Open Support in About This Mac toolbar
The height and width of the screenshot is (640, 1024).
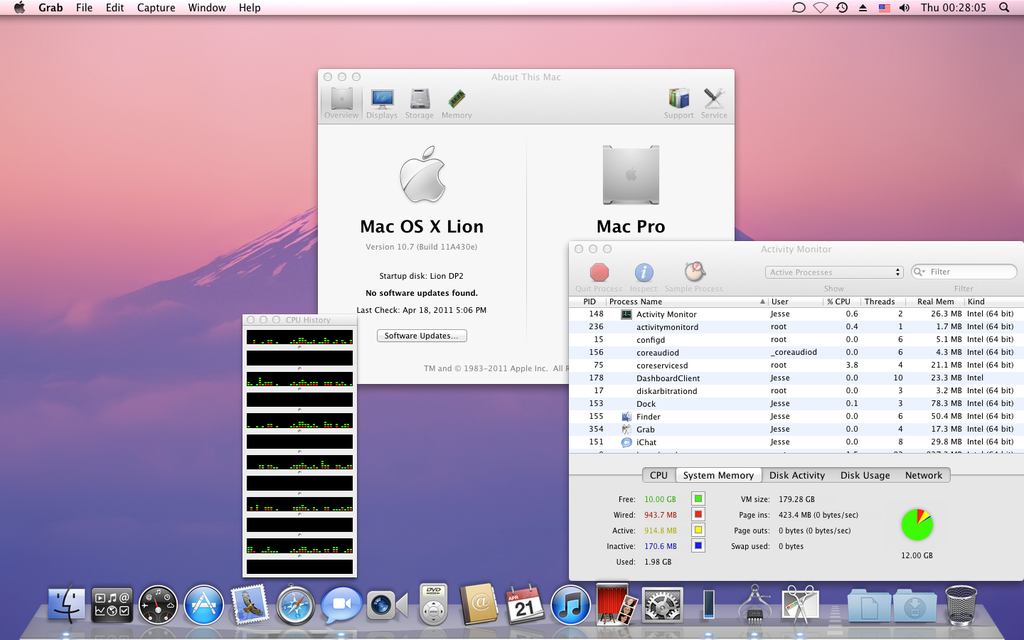(x=679, y=103)
